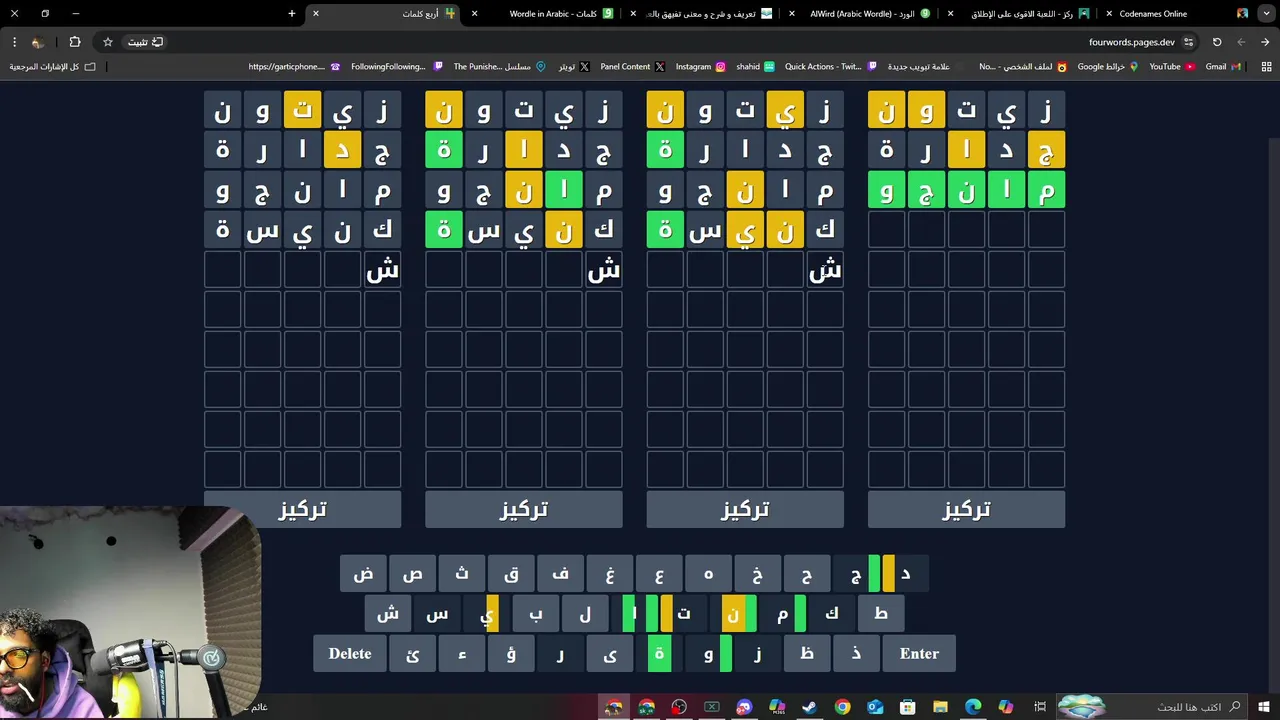This screenshot has width=1280, height=720.
Task: Click the taskbar search box اكتب هنا للبحث
Action: click(1152, 707)
